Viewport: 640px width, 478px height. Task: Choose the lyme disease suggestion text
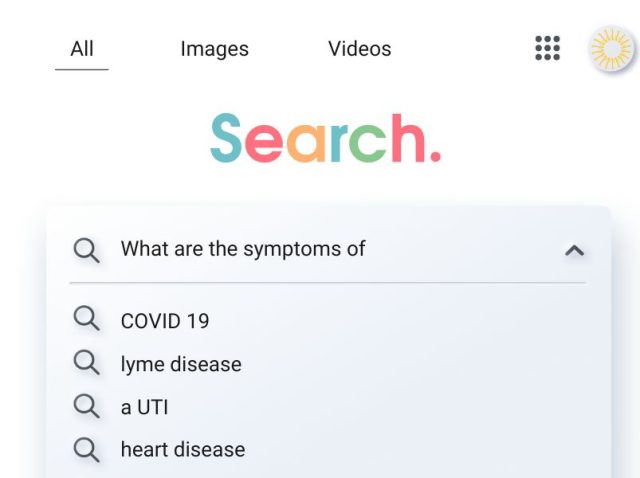tap(181, 364)
